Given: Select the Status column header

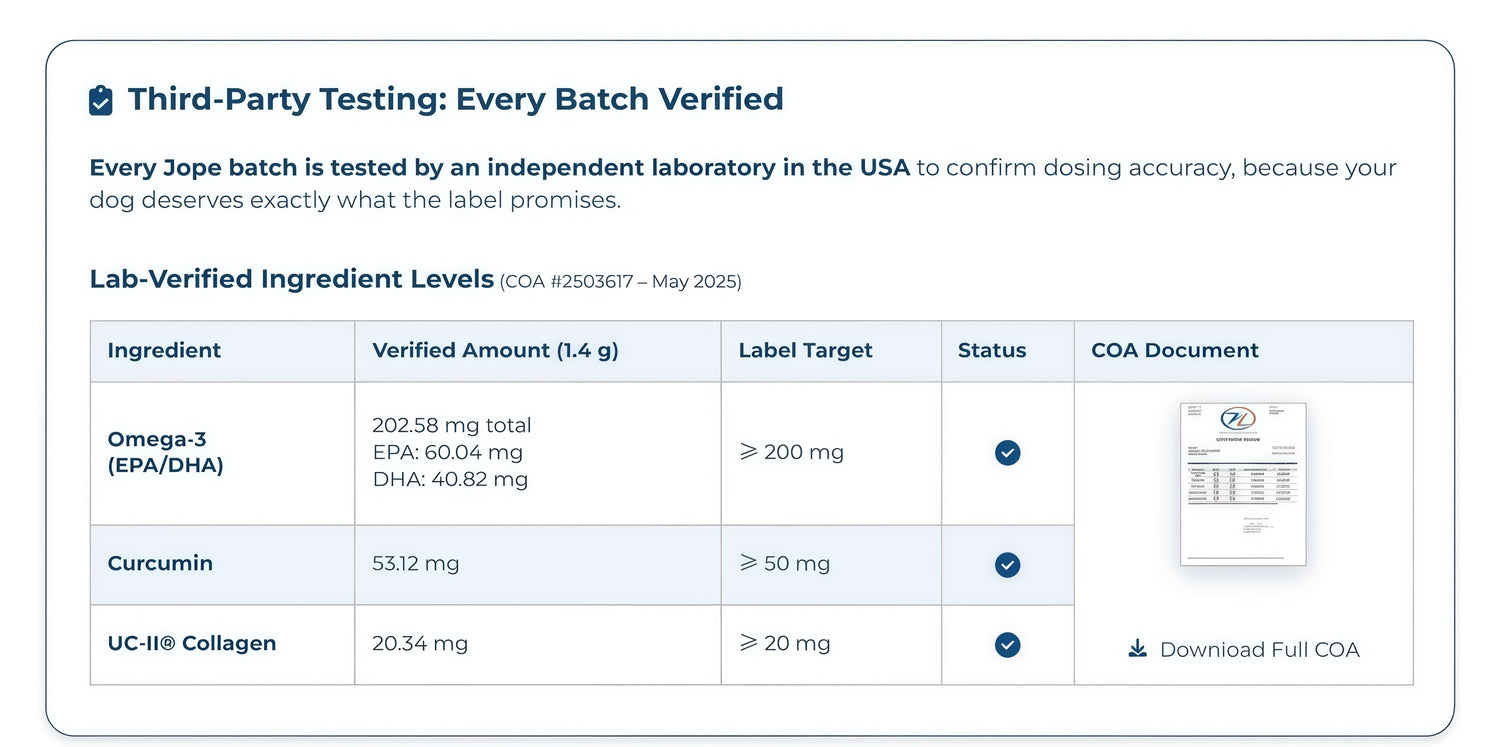Looking at the screenshot, I should 992,350.
